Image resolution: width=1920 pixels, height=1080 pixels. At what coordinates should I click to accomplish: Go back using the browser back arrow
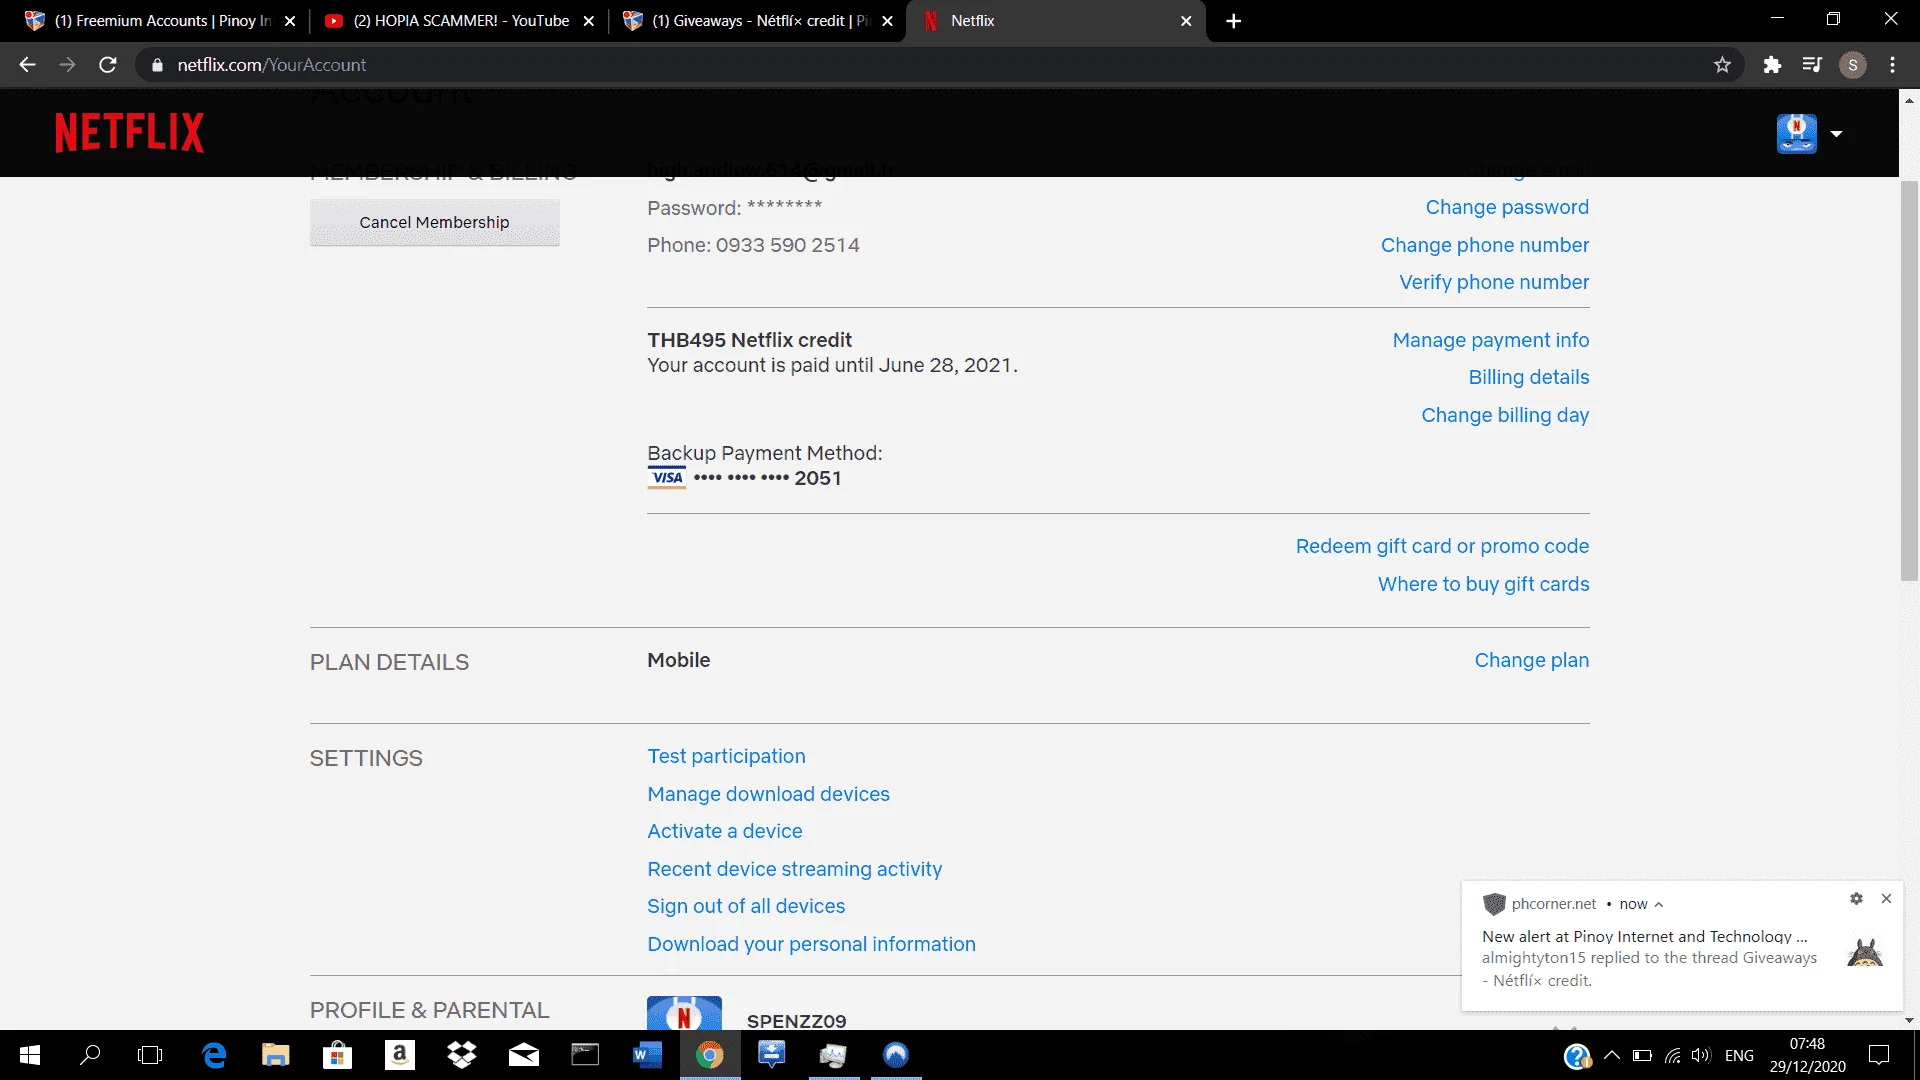point(27,65)
